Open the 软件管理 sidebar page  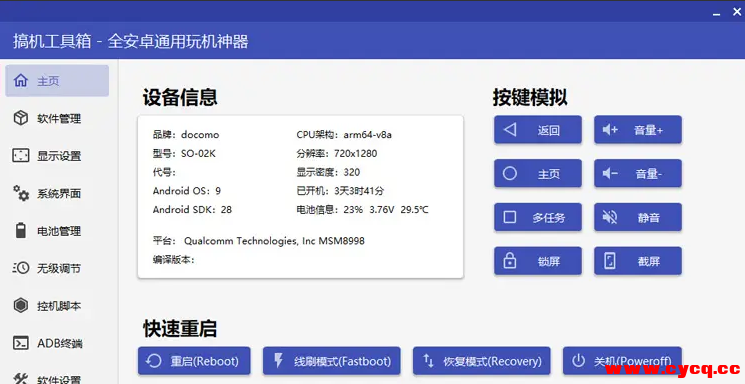tap(57, 118)
